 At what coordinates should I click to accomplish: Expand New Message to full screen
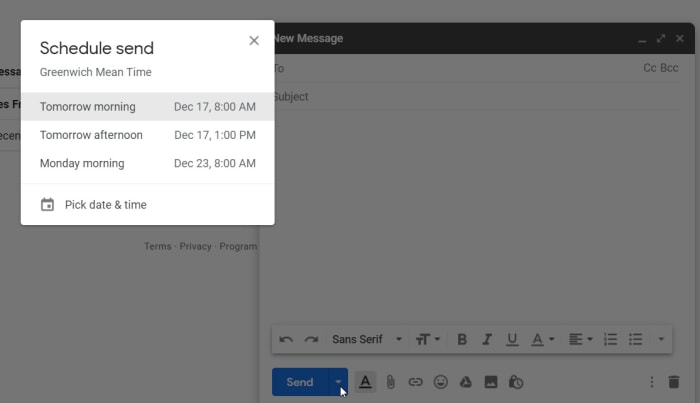[x=661, y=39]
